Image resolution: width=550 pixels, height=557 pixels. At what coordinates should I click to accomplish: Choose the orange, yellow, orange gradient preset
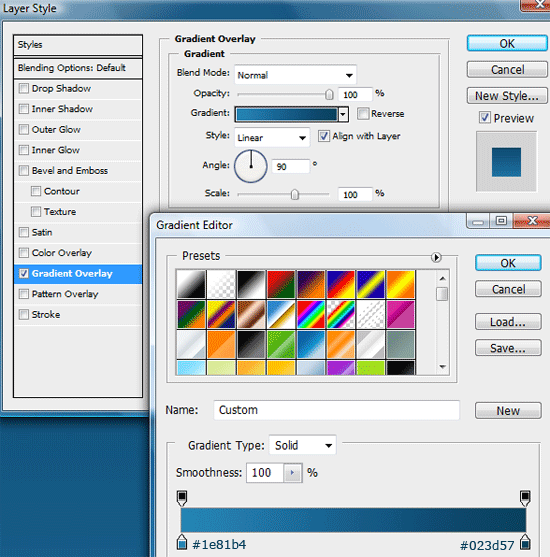[400, 284]
